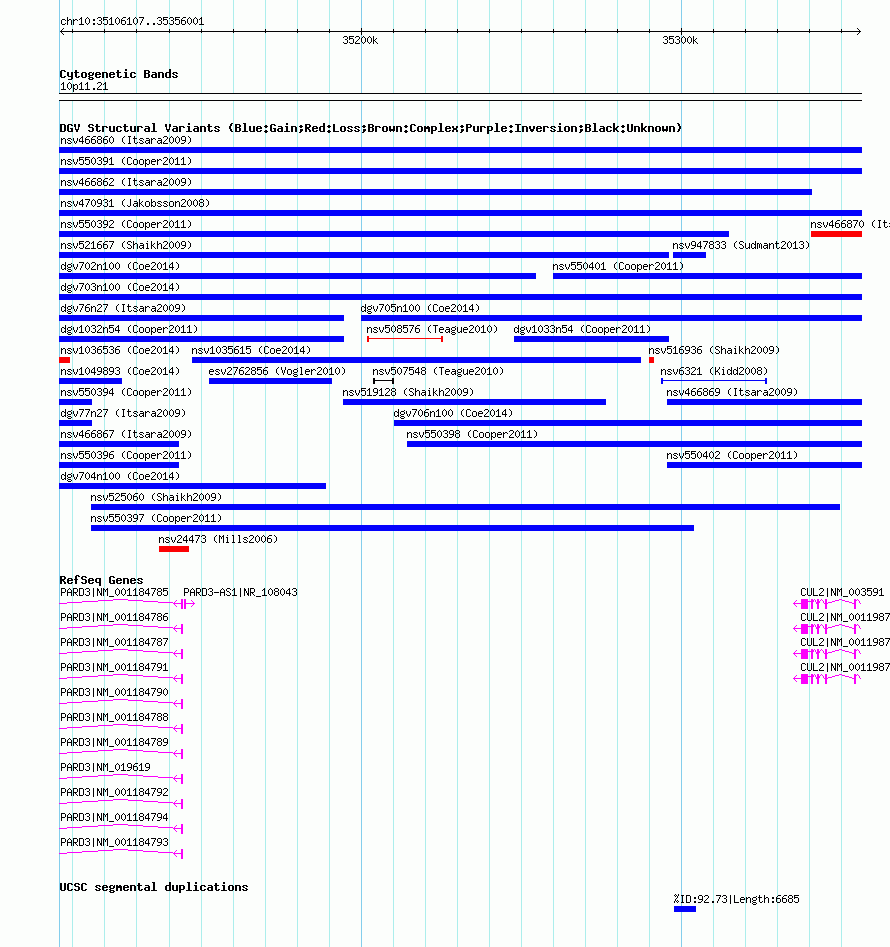This screenshot has width=890, height=947.
Task: Click the 35300k ruler tick label
Action: click(x=680, y=40)
